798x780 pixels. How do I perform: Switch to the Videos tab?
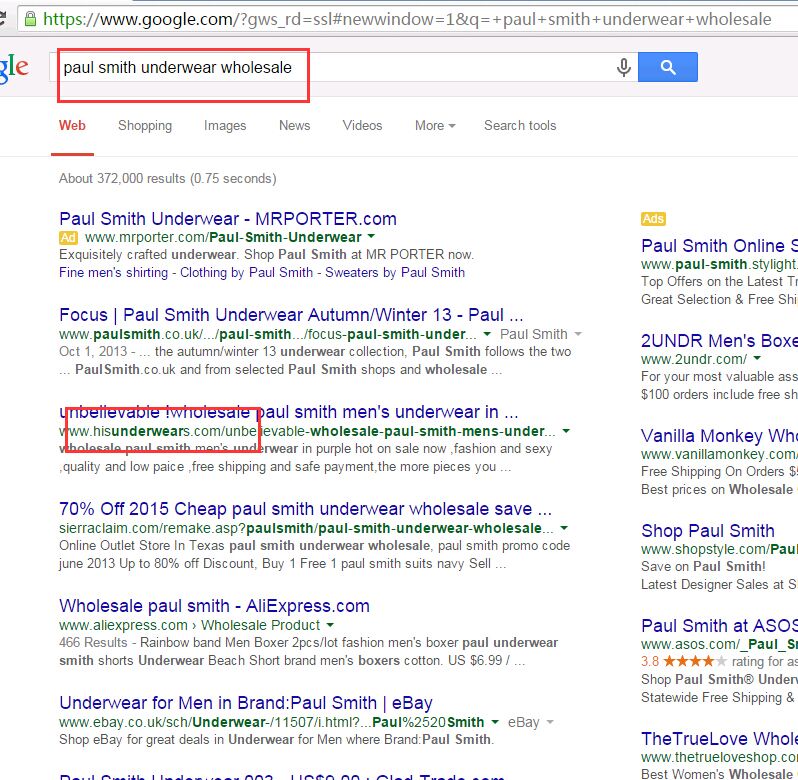pos(362,126)
